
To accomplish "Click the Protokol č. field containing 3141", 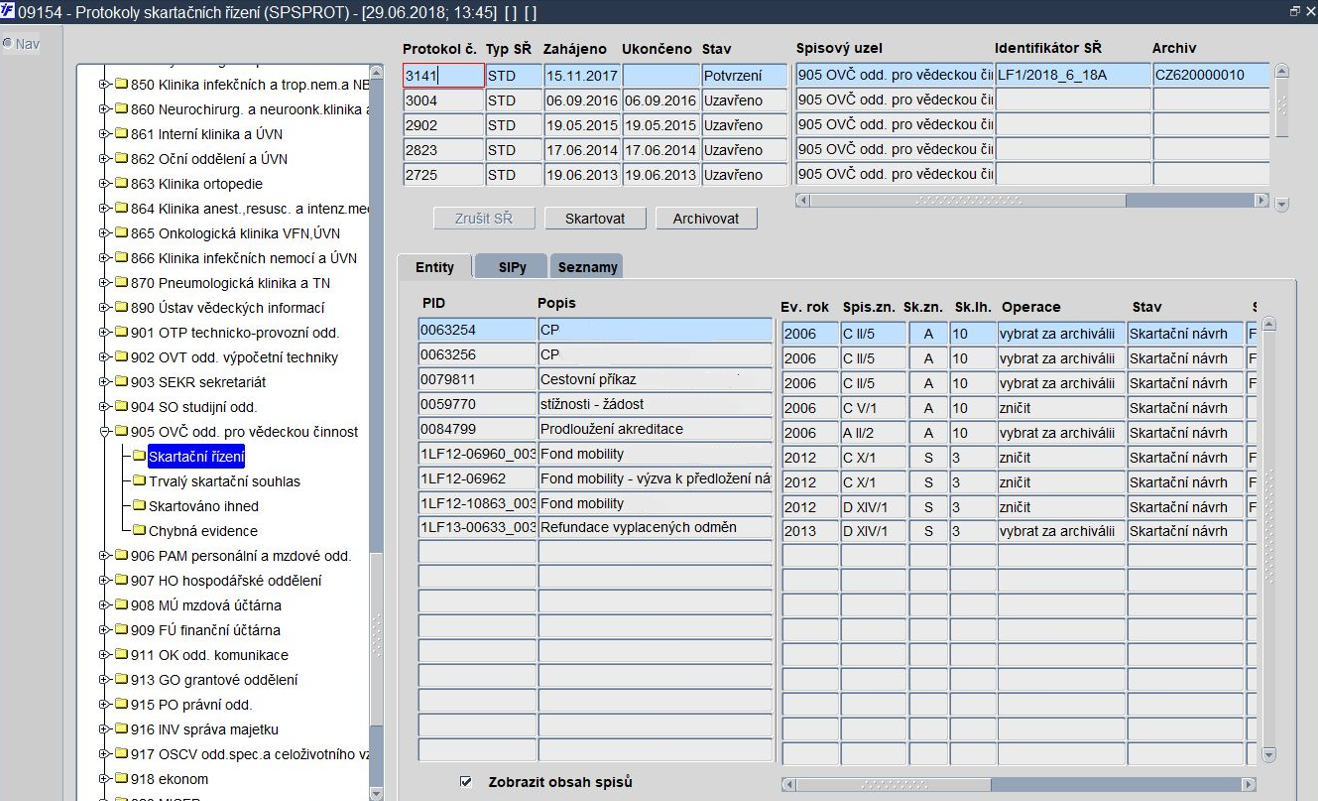I will (x=443, y=76).
